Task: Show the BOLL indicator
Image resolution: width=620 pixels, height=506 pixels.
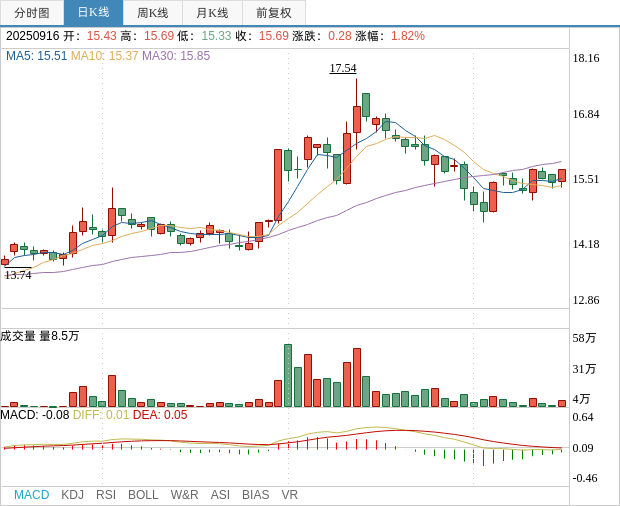Action: pyautogui.click(x=143, y=495)
